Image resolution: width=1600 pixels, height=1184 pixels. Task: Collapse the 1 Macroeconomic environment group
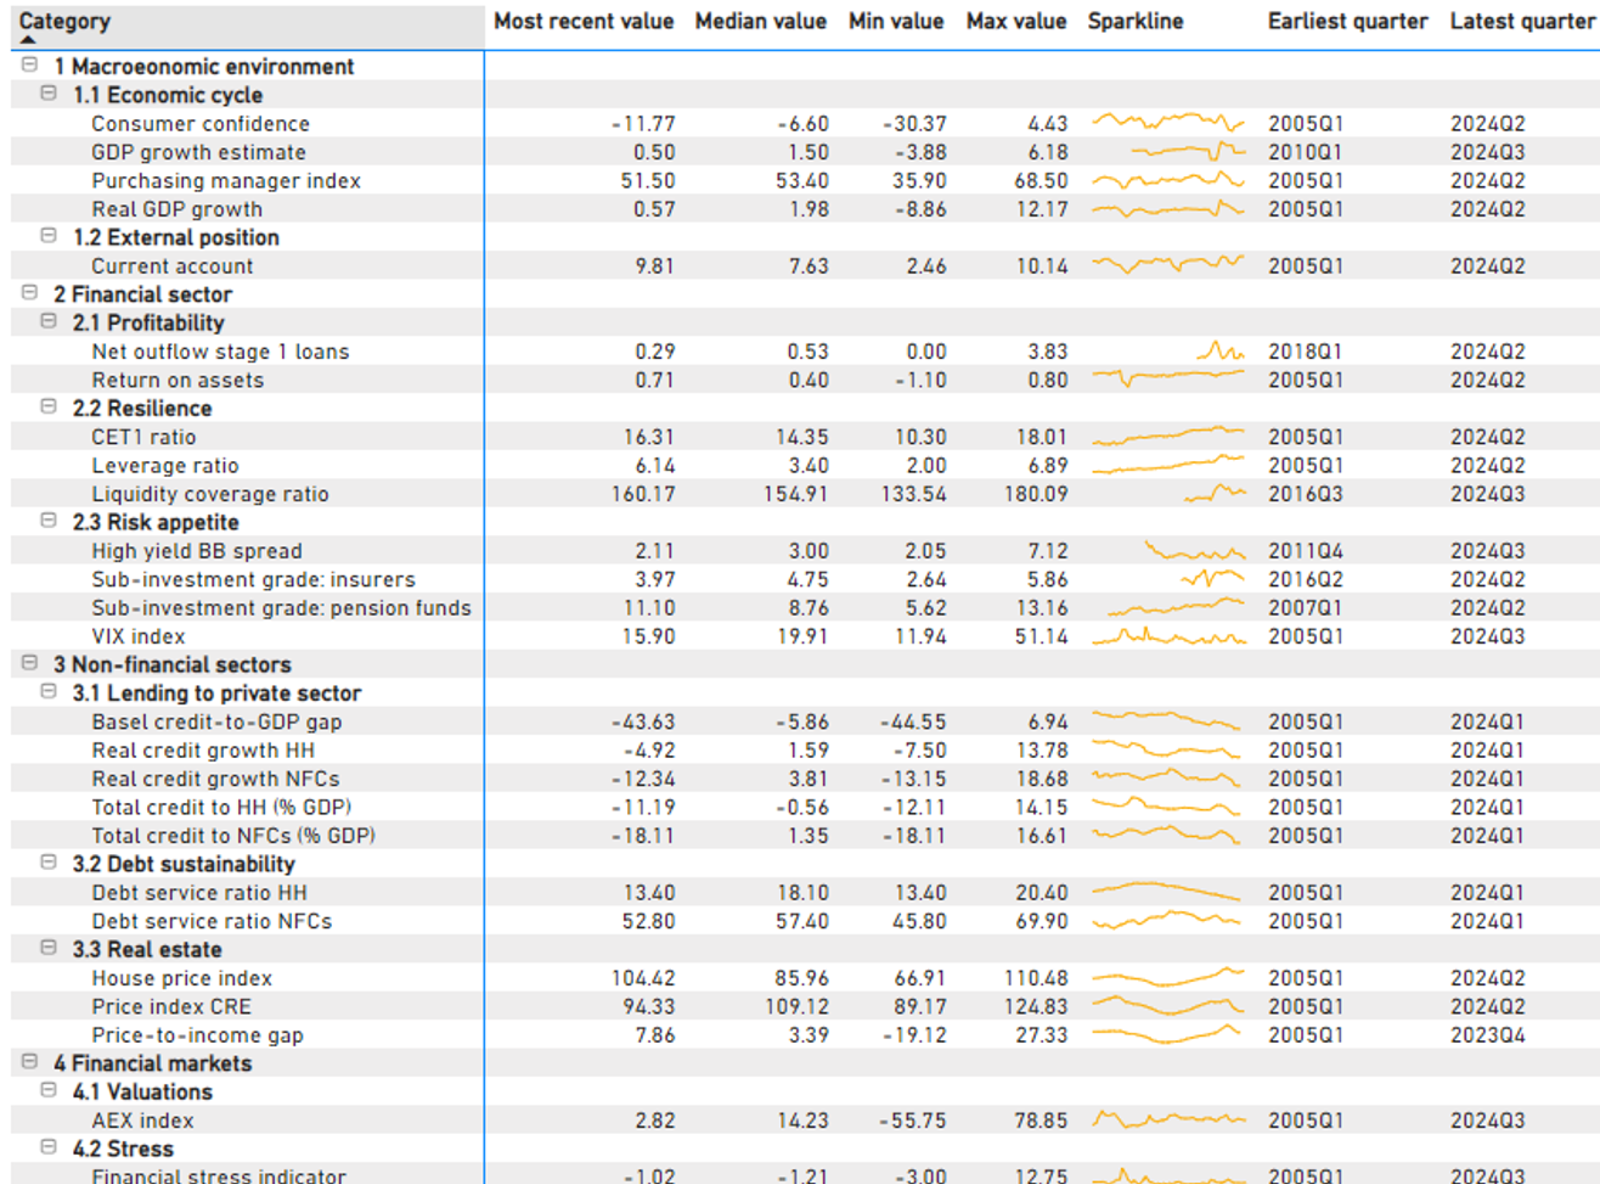30,65
